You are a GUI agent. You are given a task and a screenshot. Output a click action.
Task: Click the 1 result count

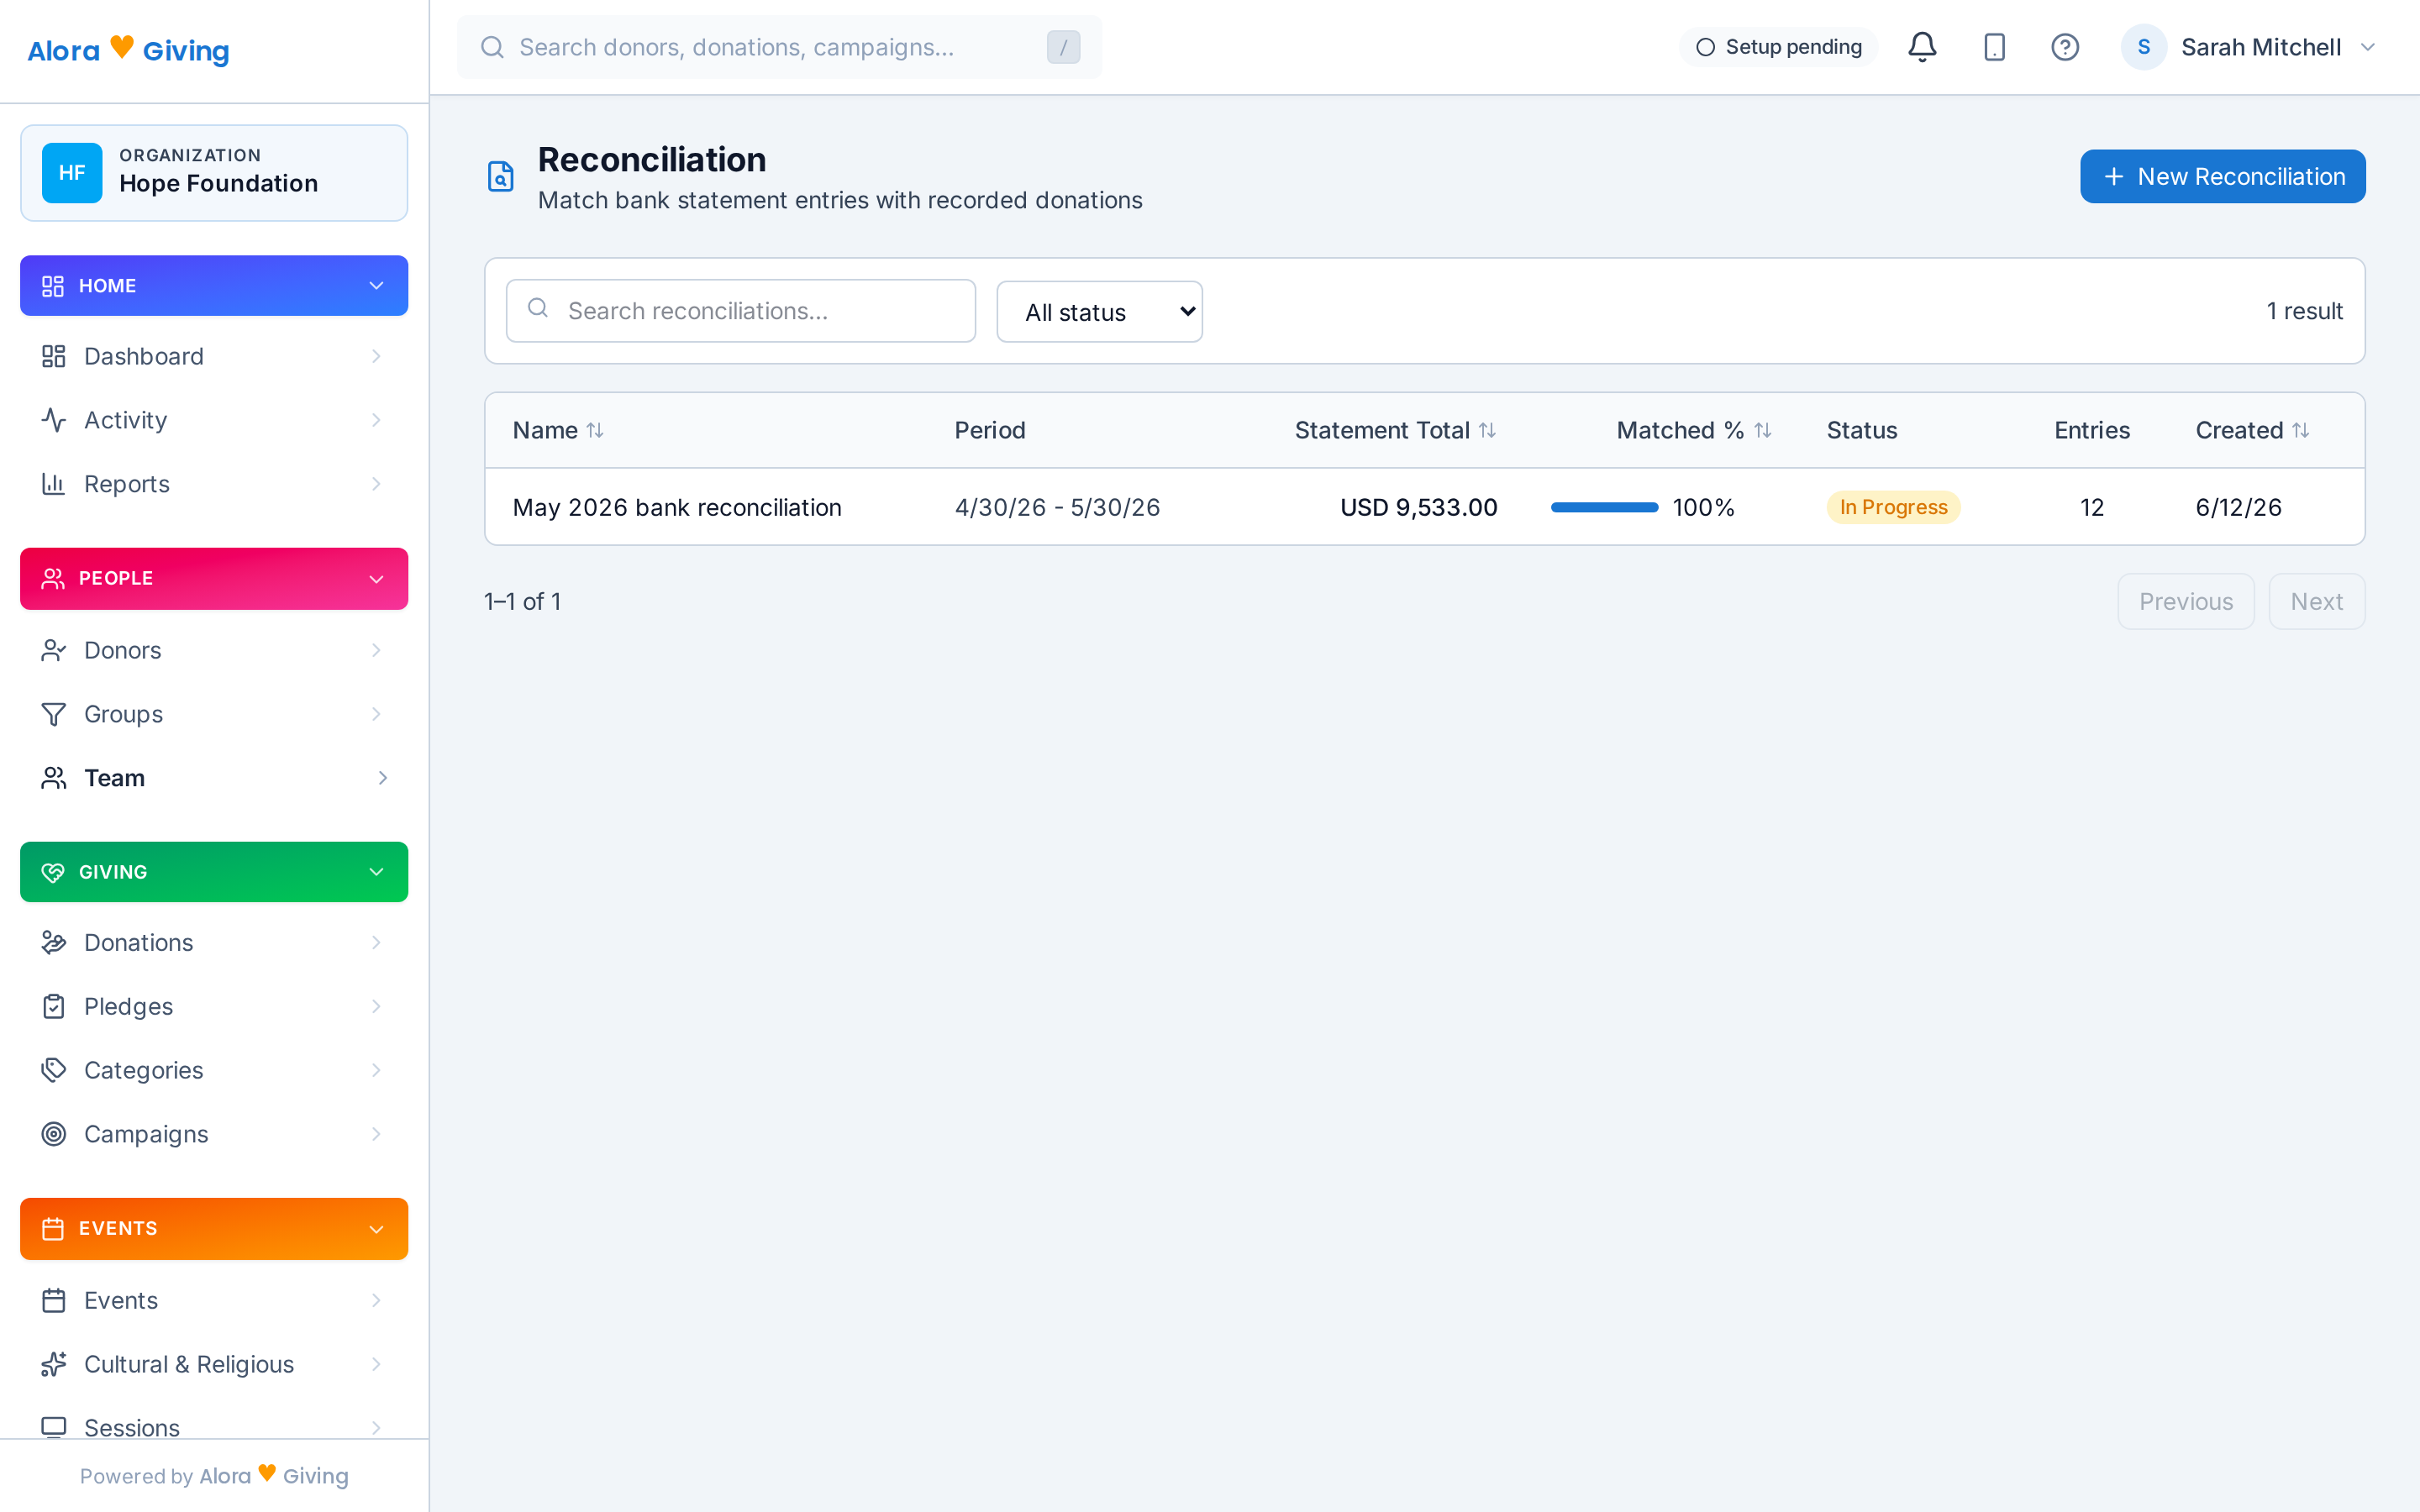click(2304, 311)
